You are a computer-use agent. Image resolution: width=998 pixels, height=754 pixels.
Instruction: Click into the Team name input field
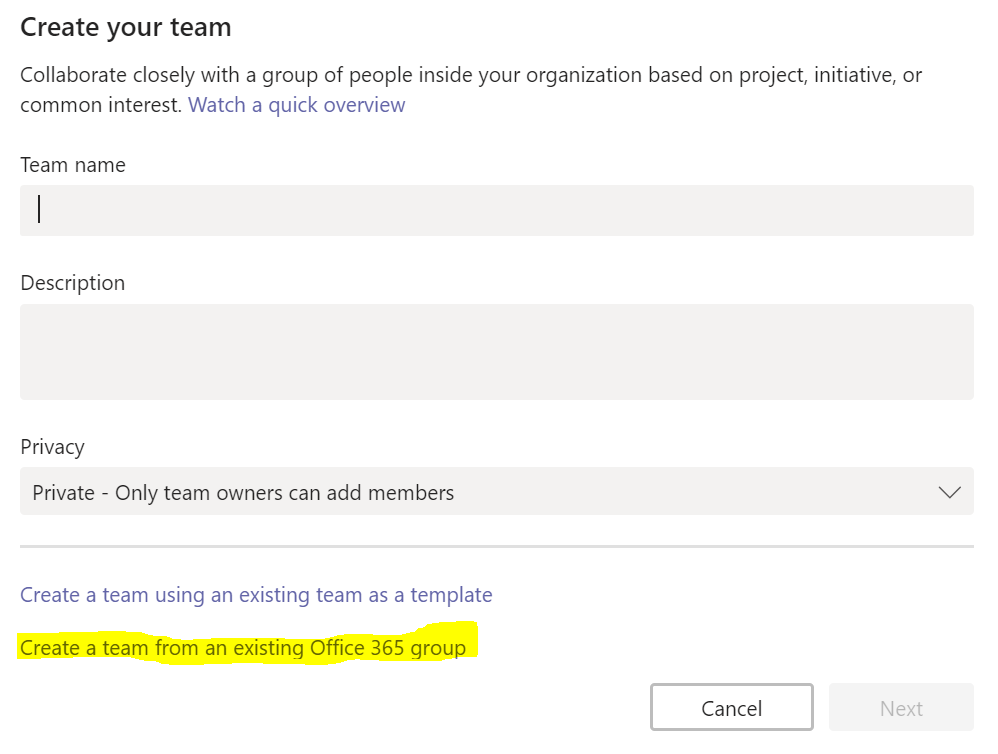tap(496, 211)
